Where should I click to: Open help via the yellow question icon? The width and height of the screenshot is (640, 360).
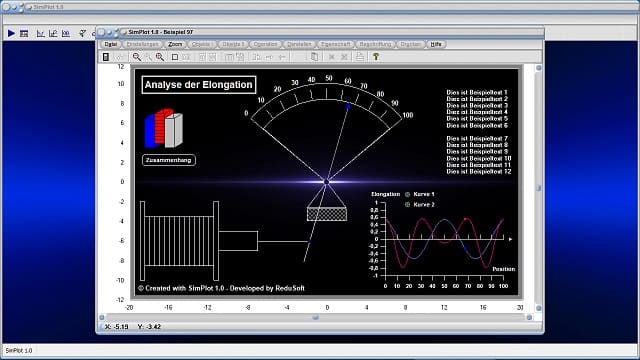(376, 57)
